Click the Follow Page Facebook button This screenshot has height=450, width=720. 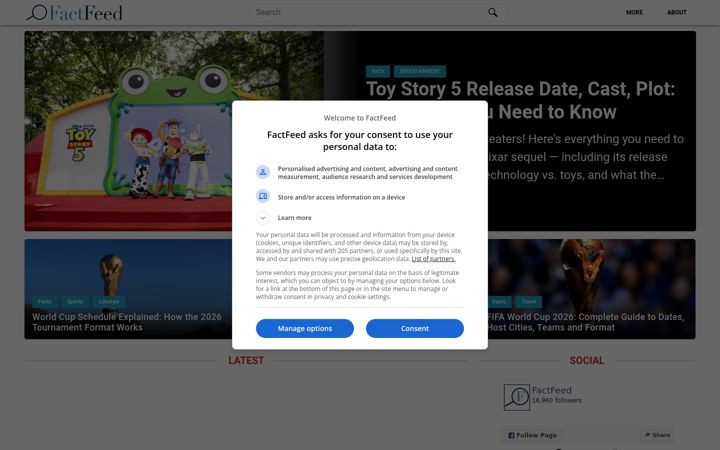532,435
